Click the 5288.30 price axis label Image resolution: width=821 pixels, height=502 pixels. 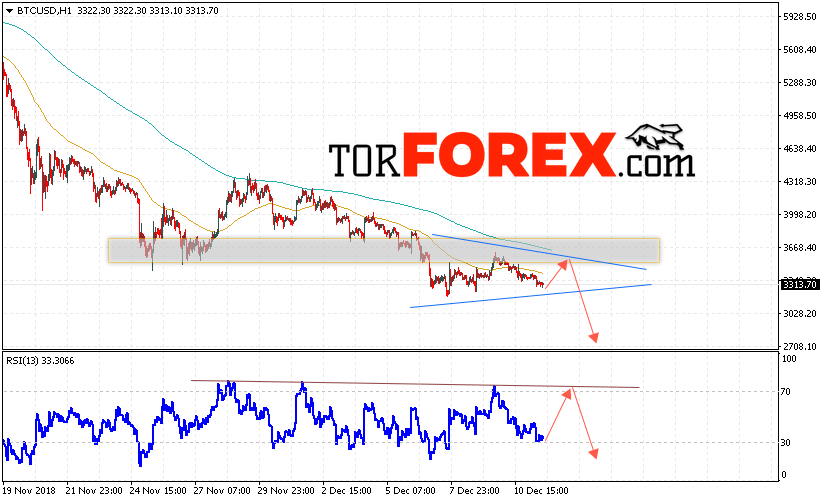(800, 83)
